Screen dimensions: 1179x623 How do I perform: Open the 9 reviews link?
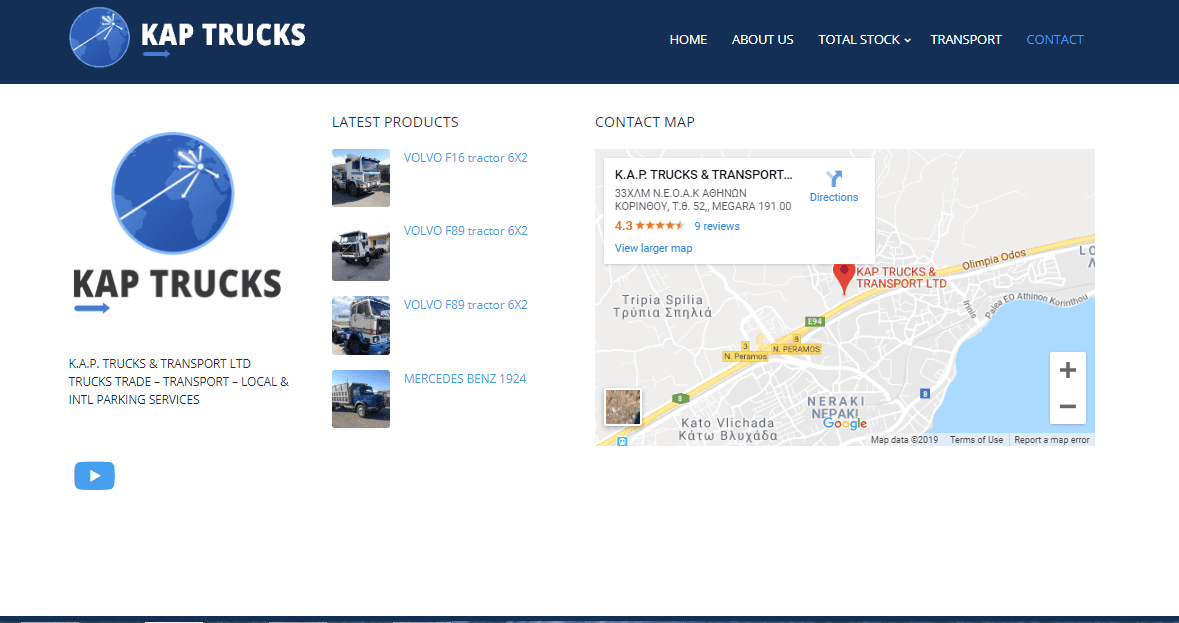(x=717, y=226)
